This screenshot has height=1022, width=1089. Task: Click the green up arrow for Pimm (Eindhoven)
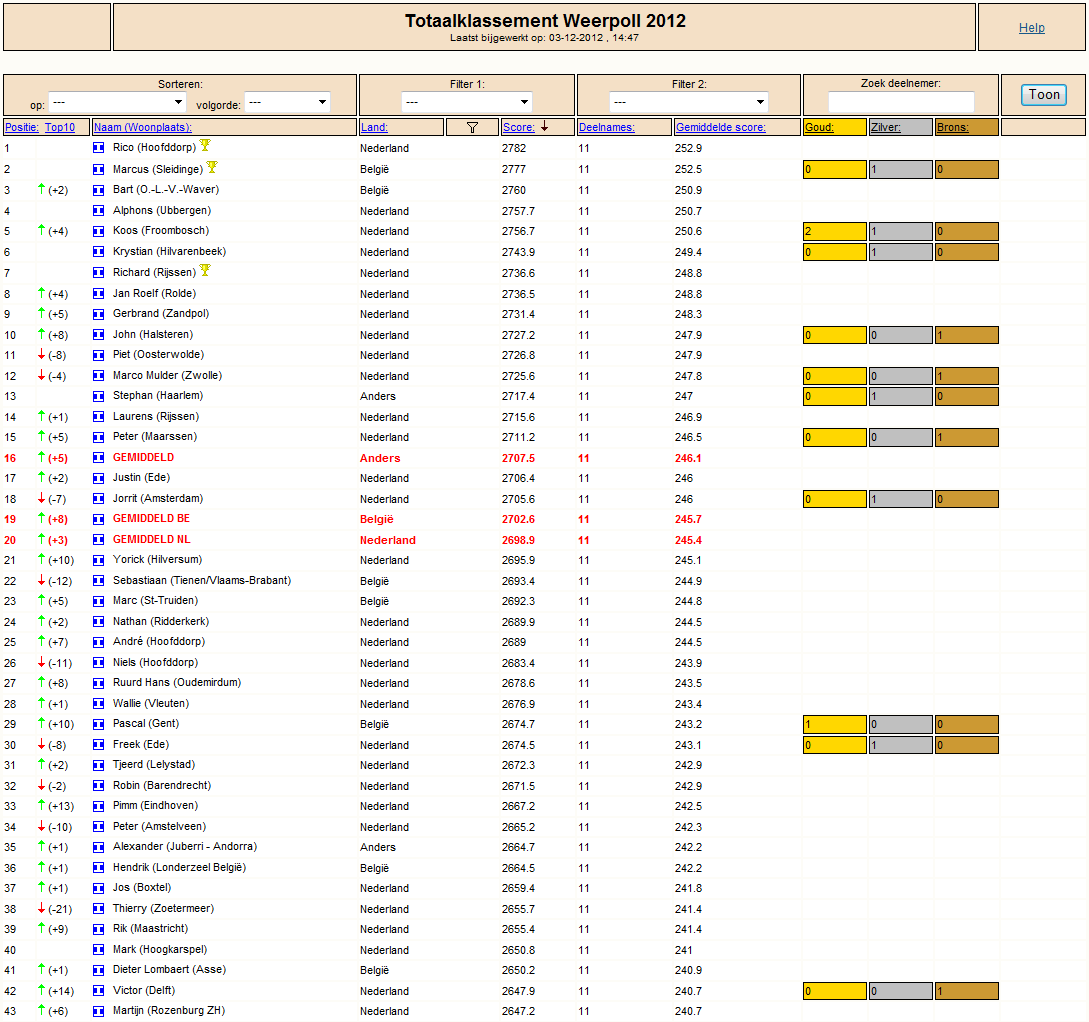tap(42, 805)
